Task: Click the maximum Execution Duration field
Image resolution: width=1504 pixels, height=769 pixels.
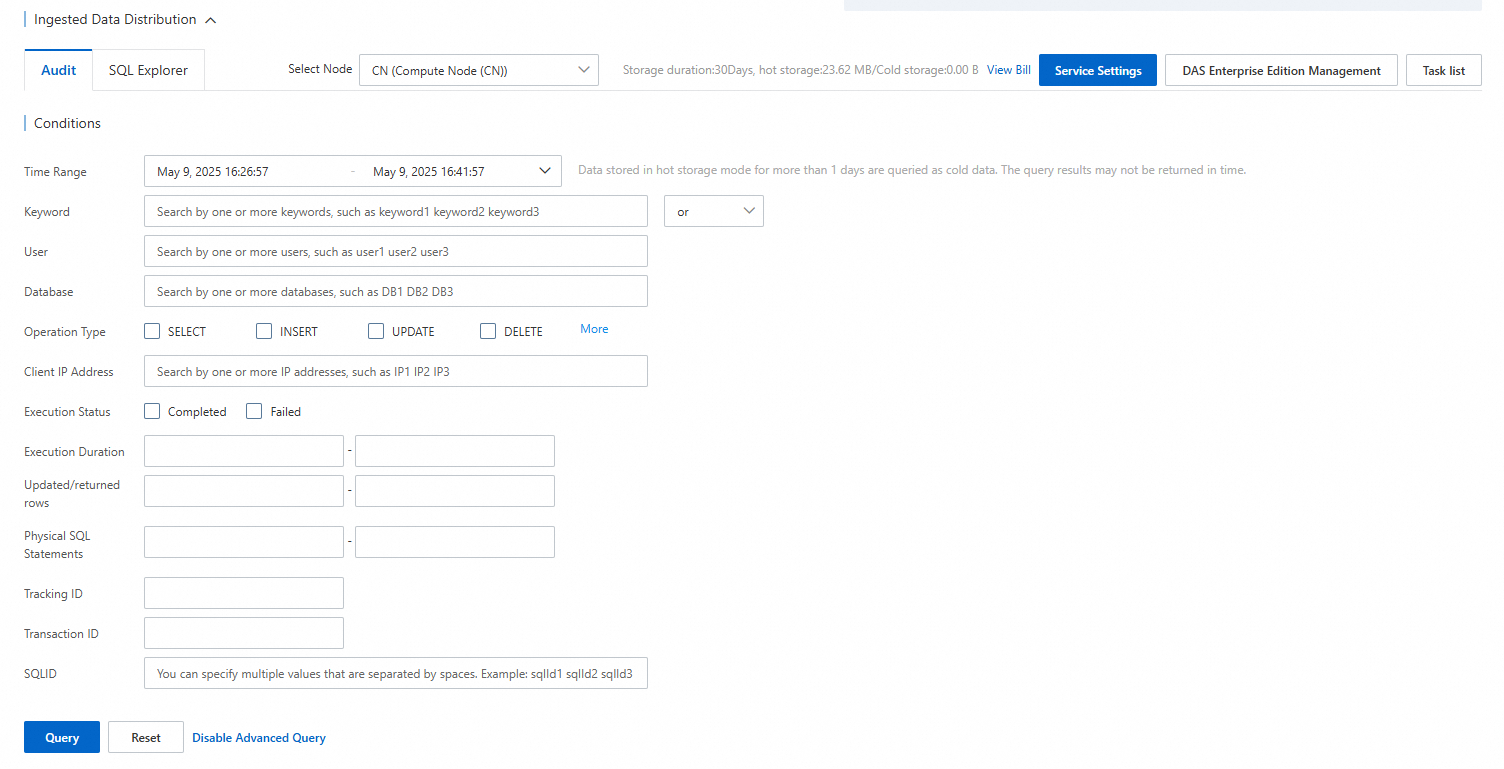Action: click(x=455, y=451)
